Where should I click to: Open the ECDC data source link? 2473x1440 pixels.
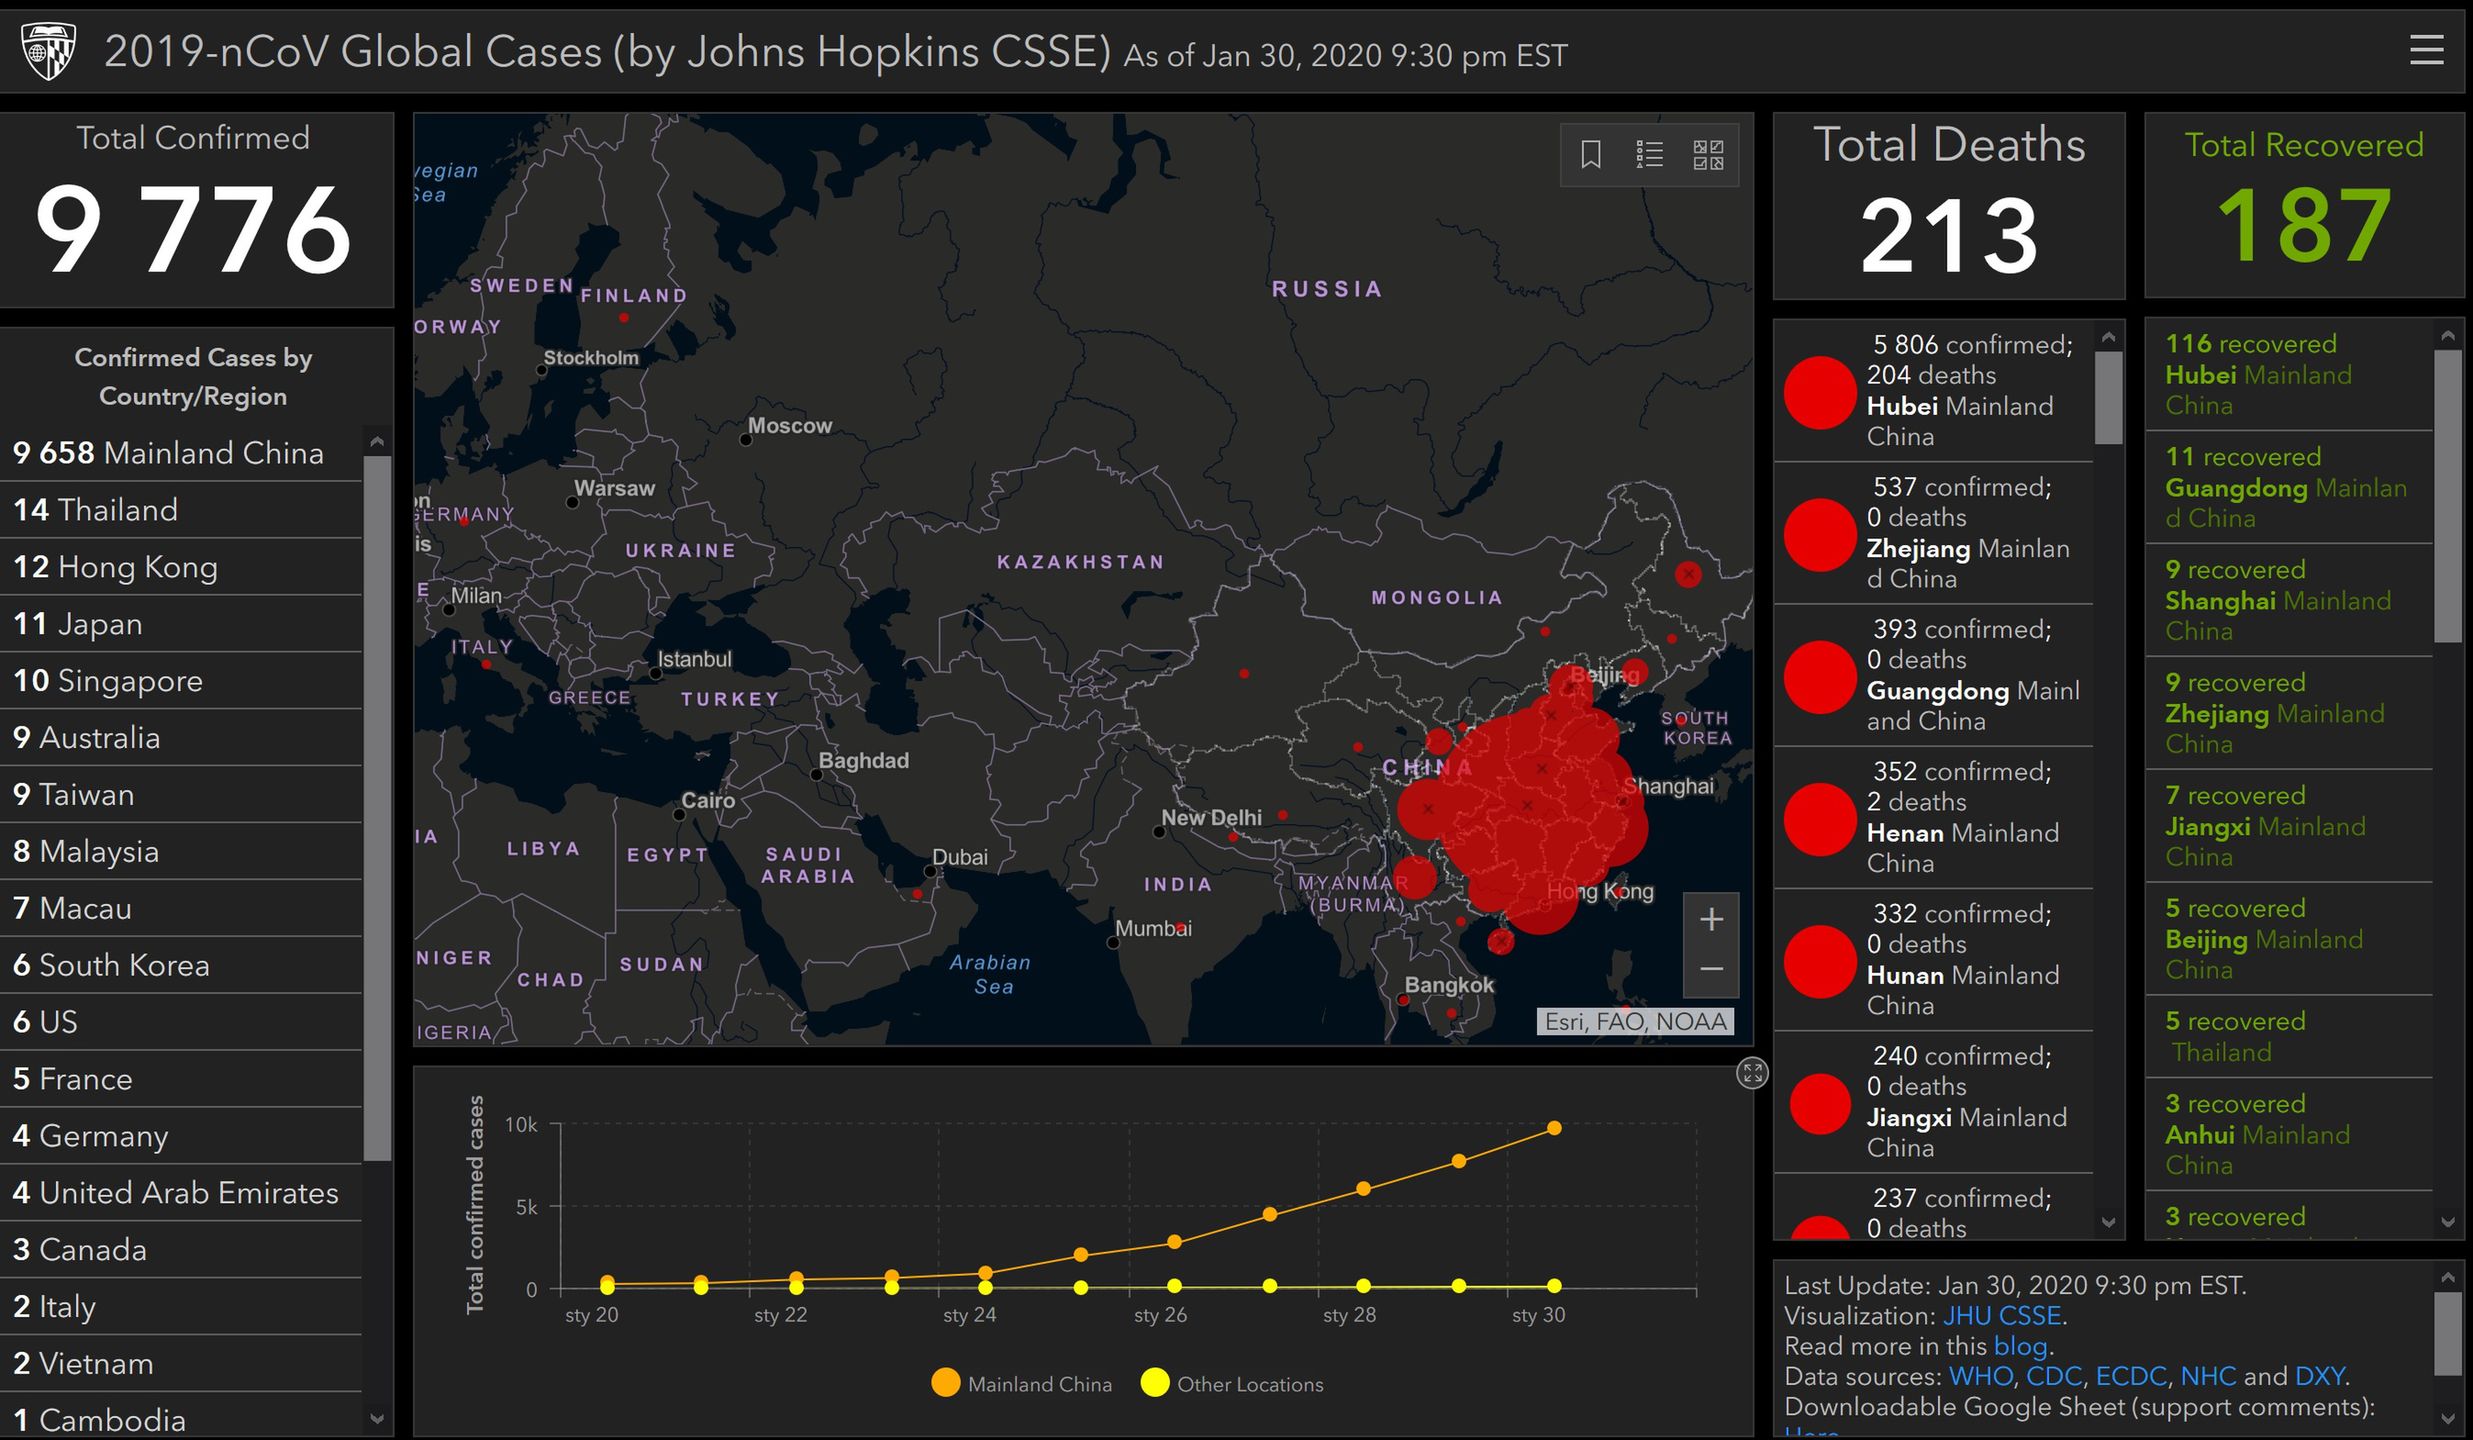(2131, 1376)
